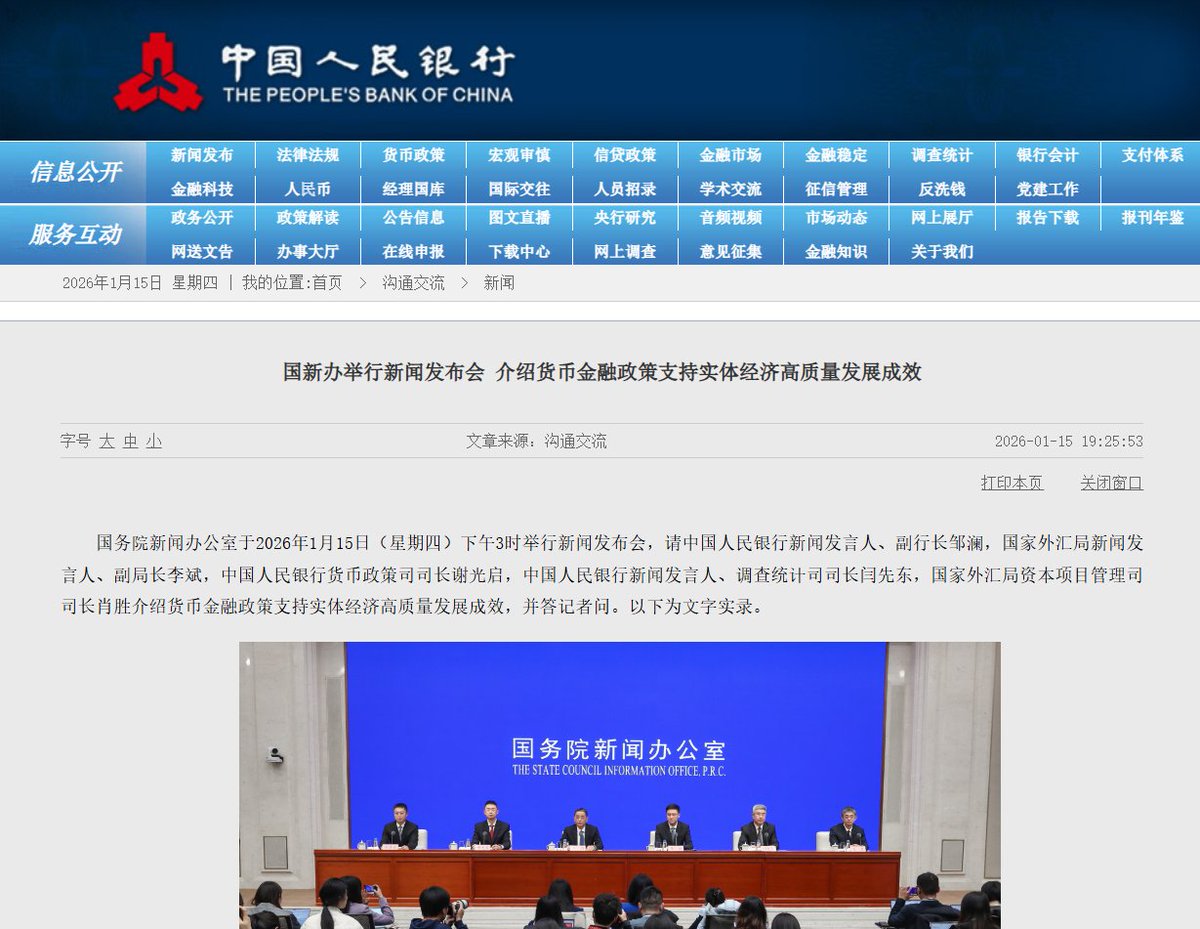The height and width of the screenshot is (929, 1200).
Task: Click the press conference photo
Action: point(619,785)
